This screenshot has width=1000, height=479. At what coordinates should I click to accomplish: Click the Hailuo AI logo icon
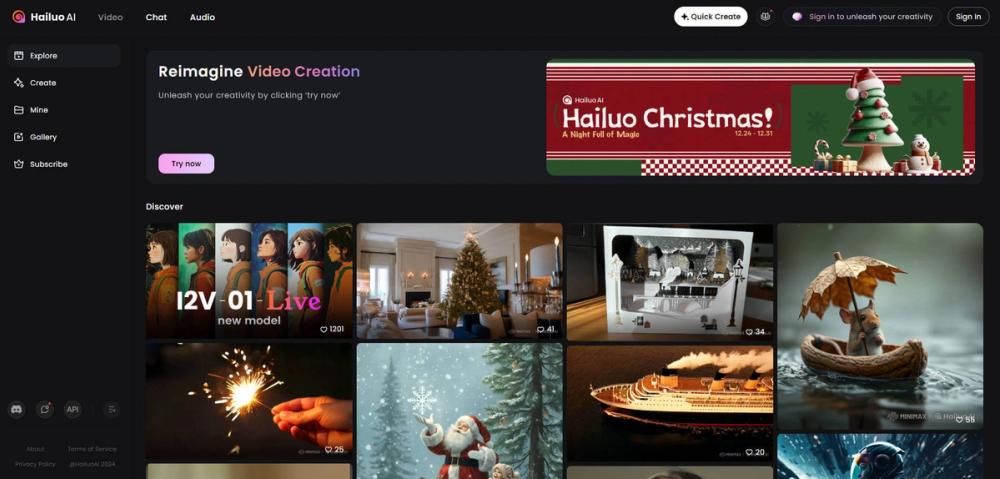click(x=18, y=17)
